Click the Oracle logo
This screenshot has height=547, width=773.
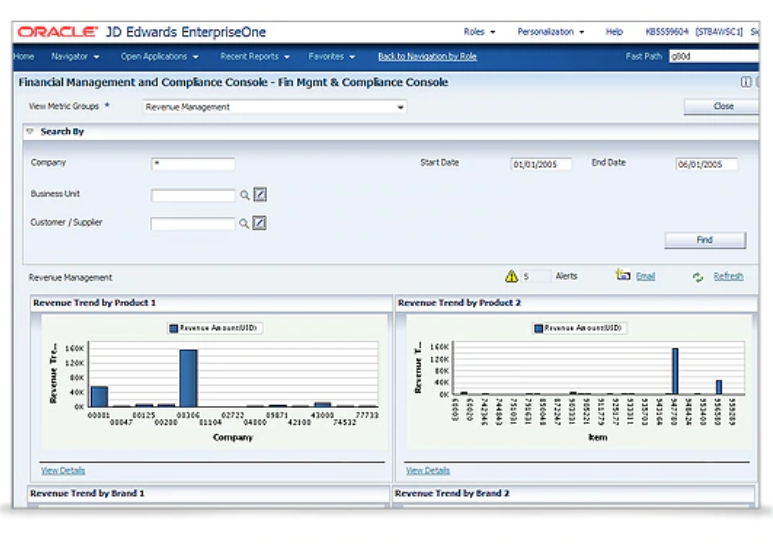[57, 32]
